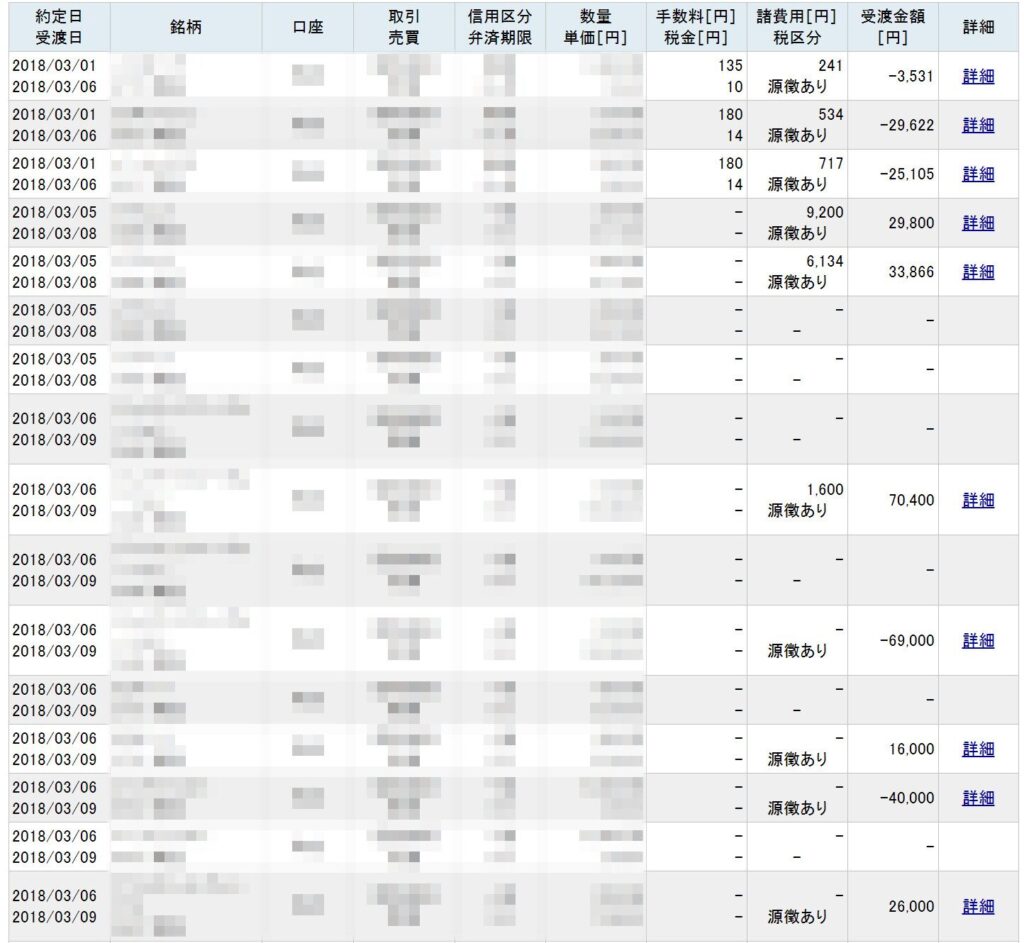Click 詳細 link for the -25,105 transaction
The image size is (1024, 943).
coord(978,174)
